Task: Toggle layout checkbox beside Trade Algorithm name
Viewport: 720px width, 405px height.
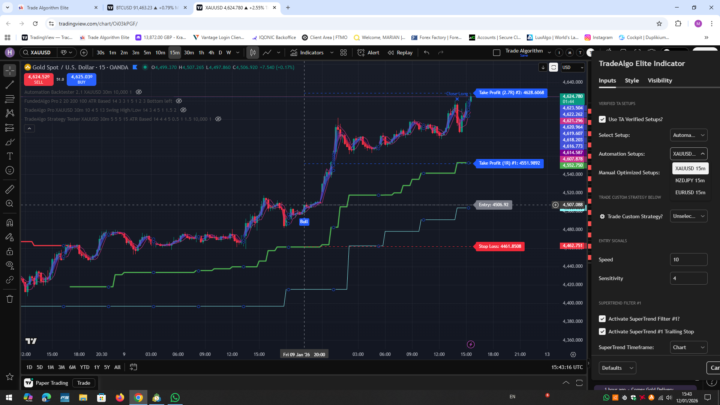Action: point(496,53)
